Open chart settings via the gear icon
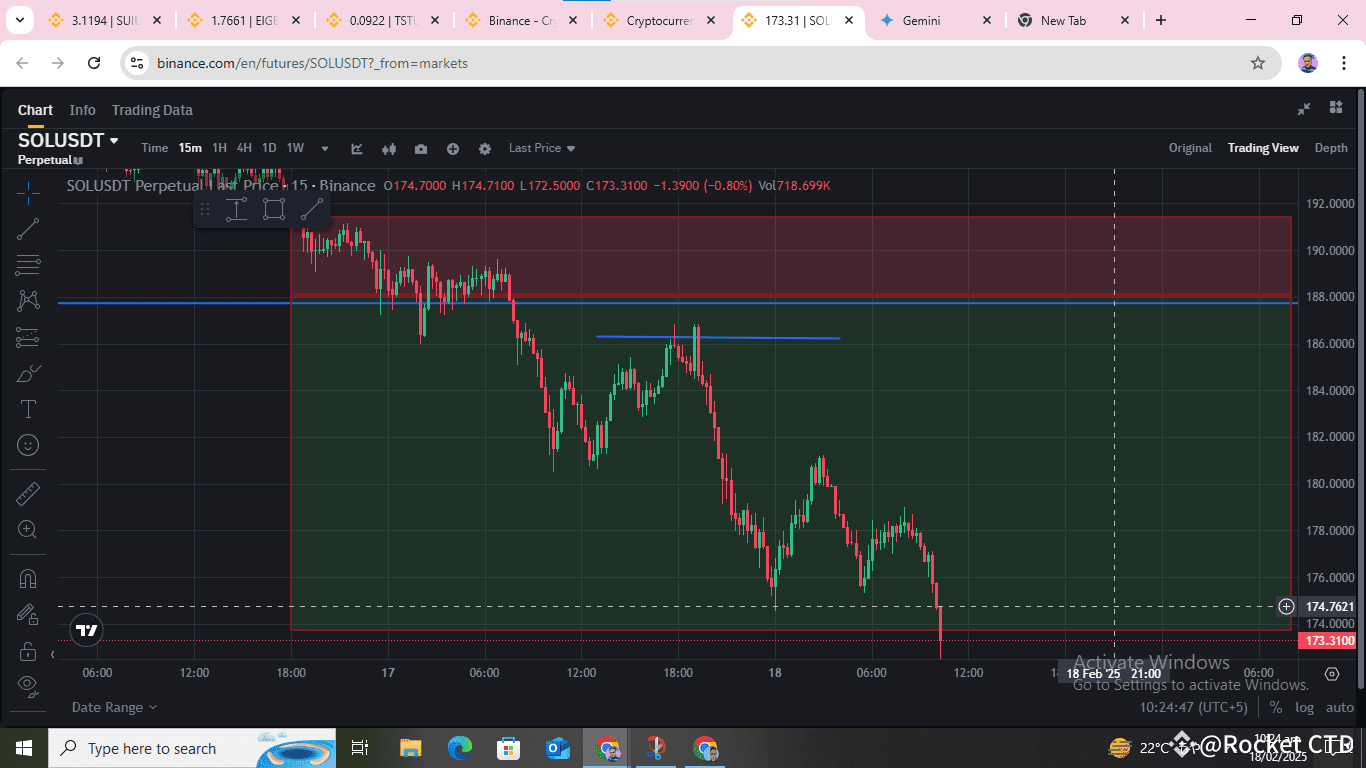Image resolution: width=1366 pixels, height=768 pixels. (x=485, y=148)
